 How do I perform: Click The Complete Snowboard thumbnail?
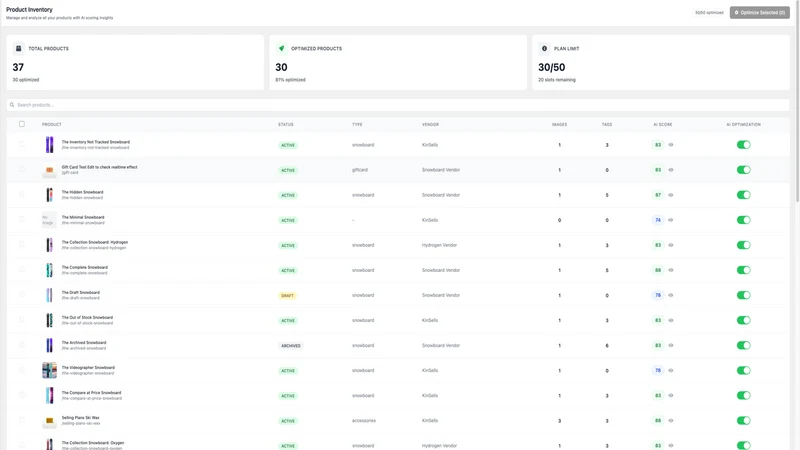point(49,270)
